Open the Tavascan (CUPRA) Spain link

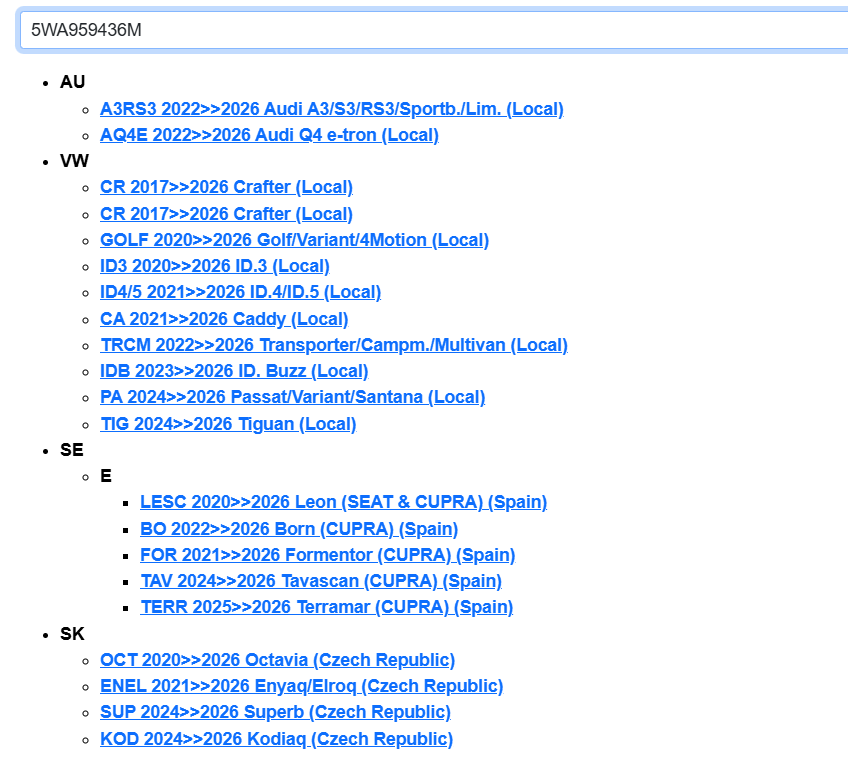point(320,581)
